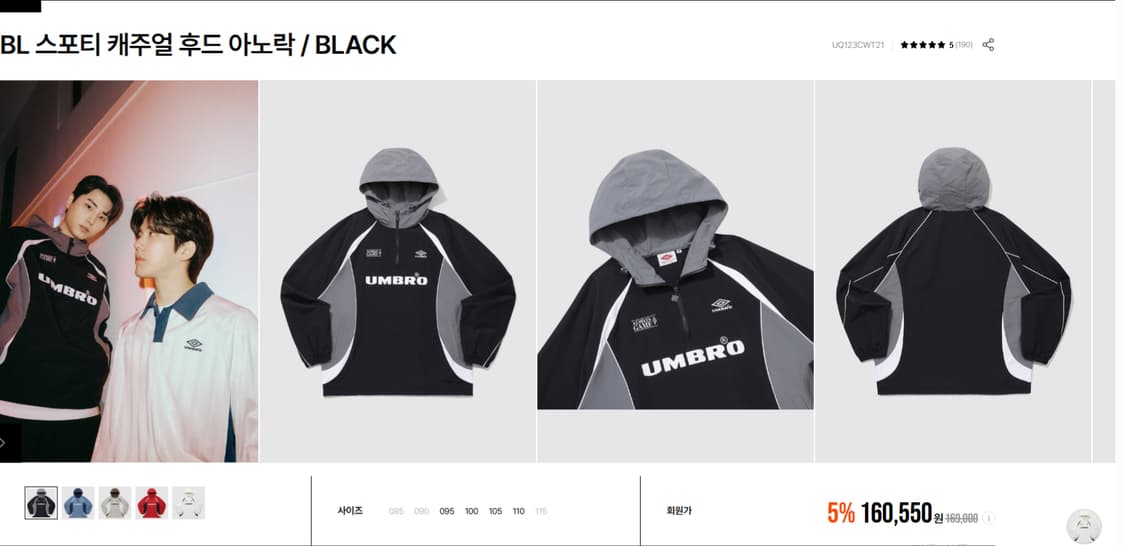
Task: Select the blue anorak color thumbnail
Action: [x=77, y=502]
